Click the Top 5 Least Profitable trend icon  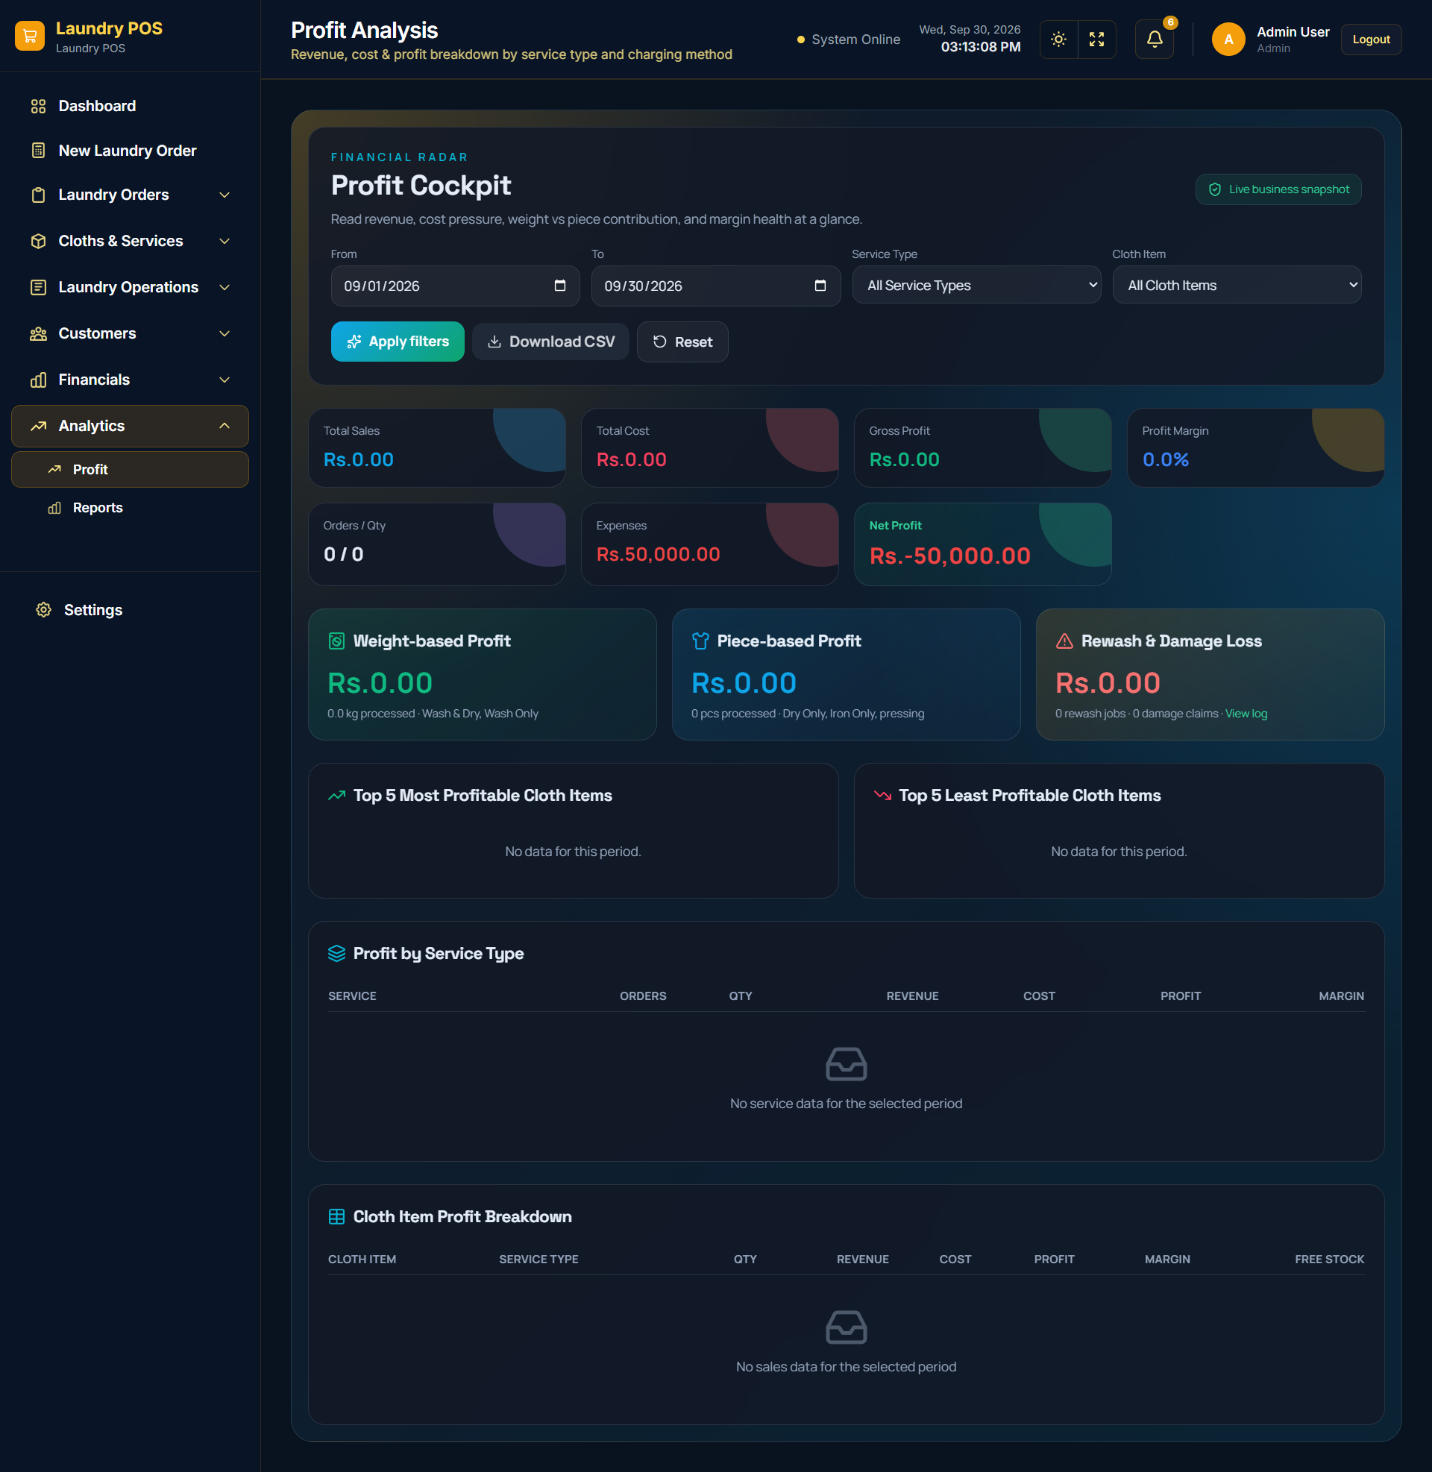coord(883,796)
